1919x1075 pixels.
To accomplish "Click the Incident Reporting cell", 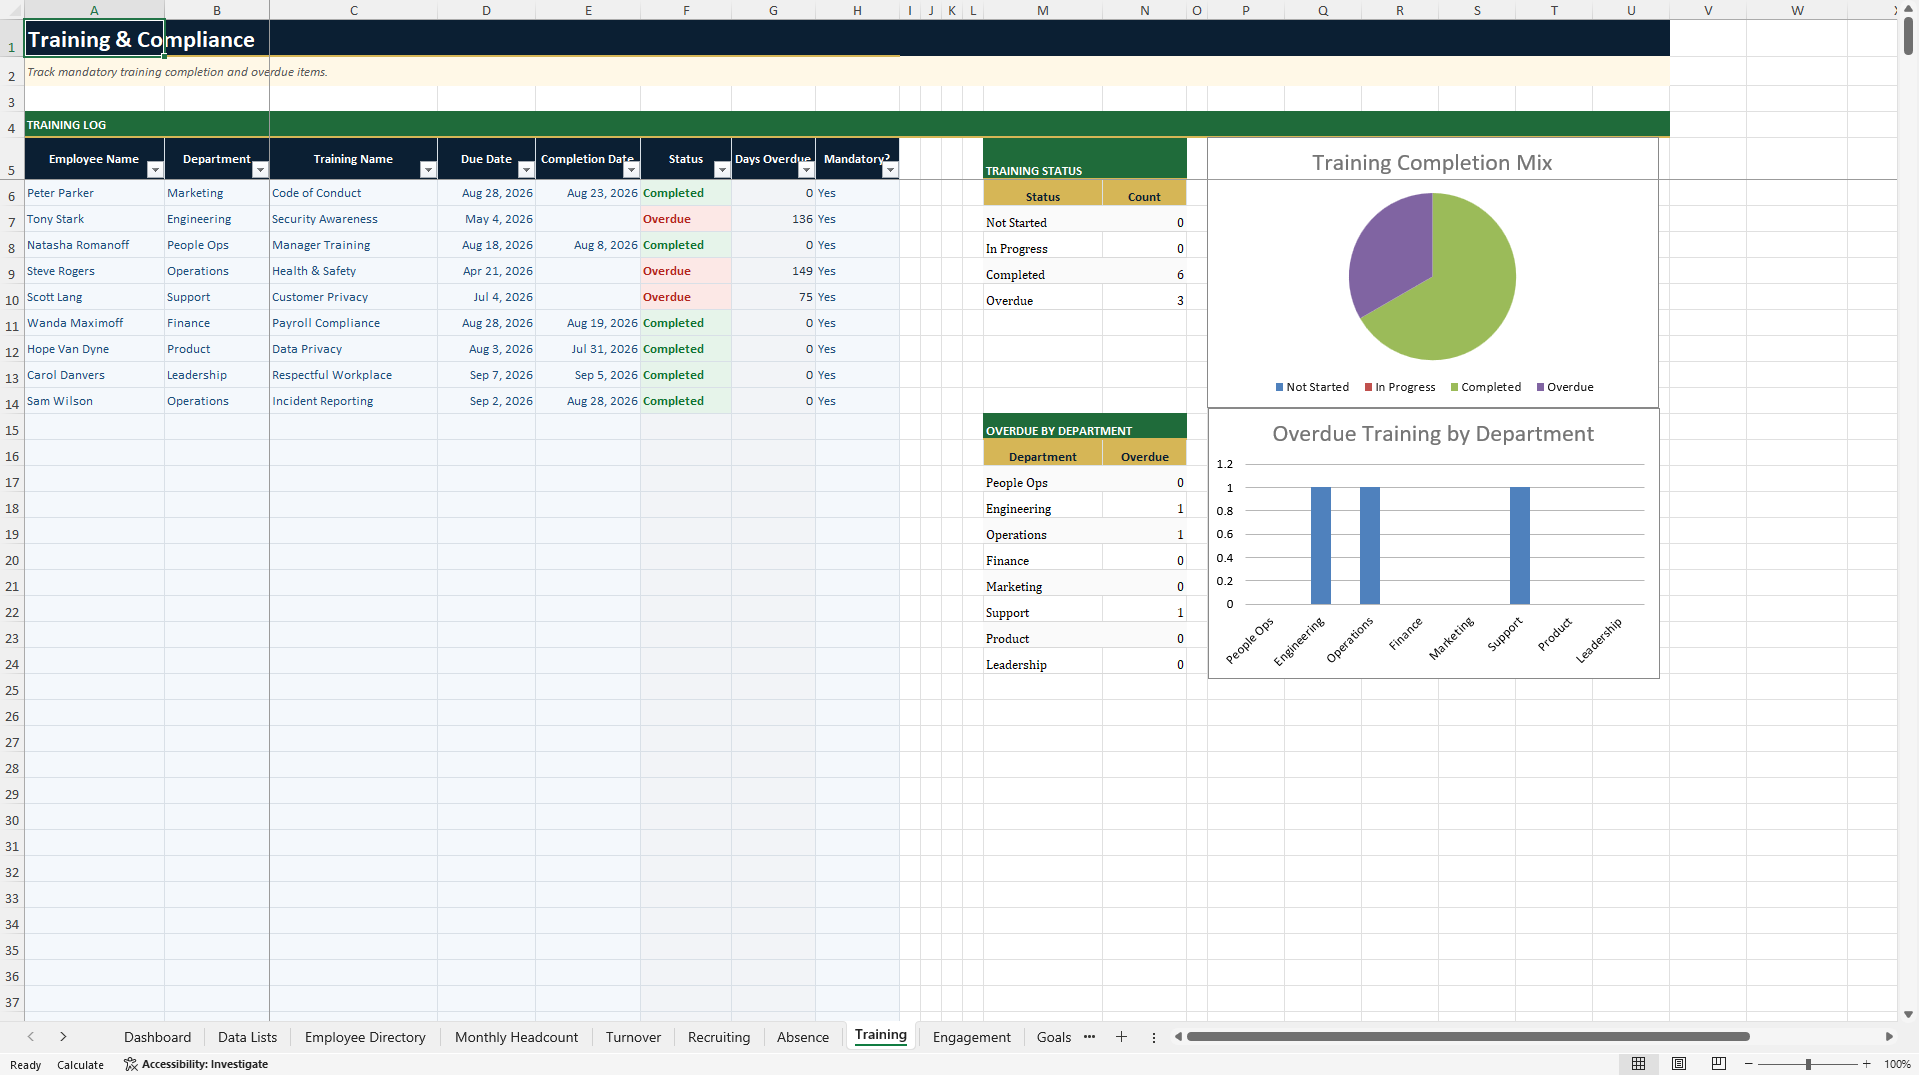I will click(x=353, y=401).
